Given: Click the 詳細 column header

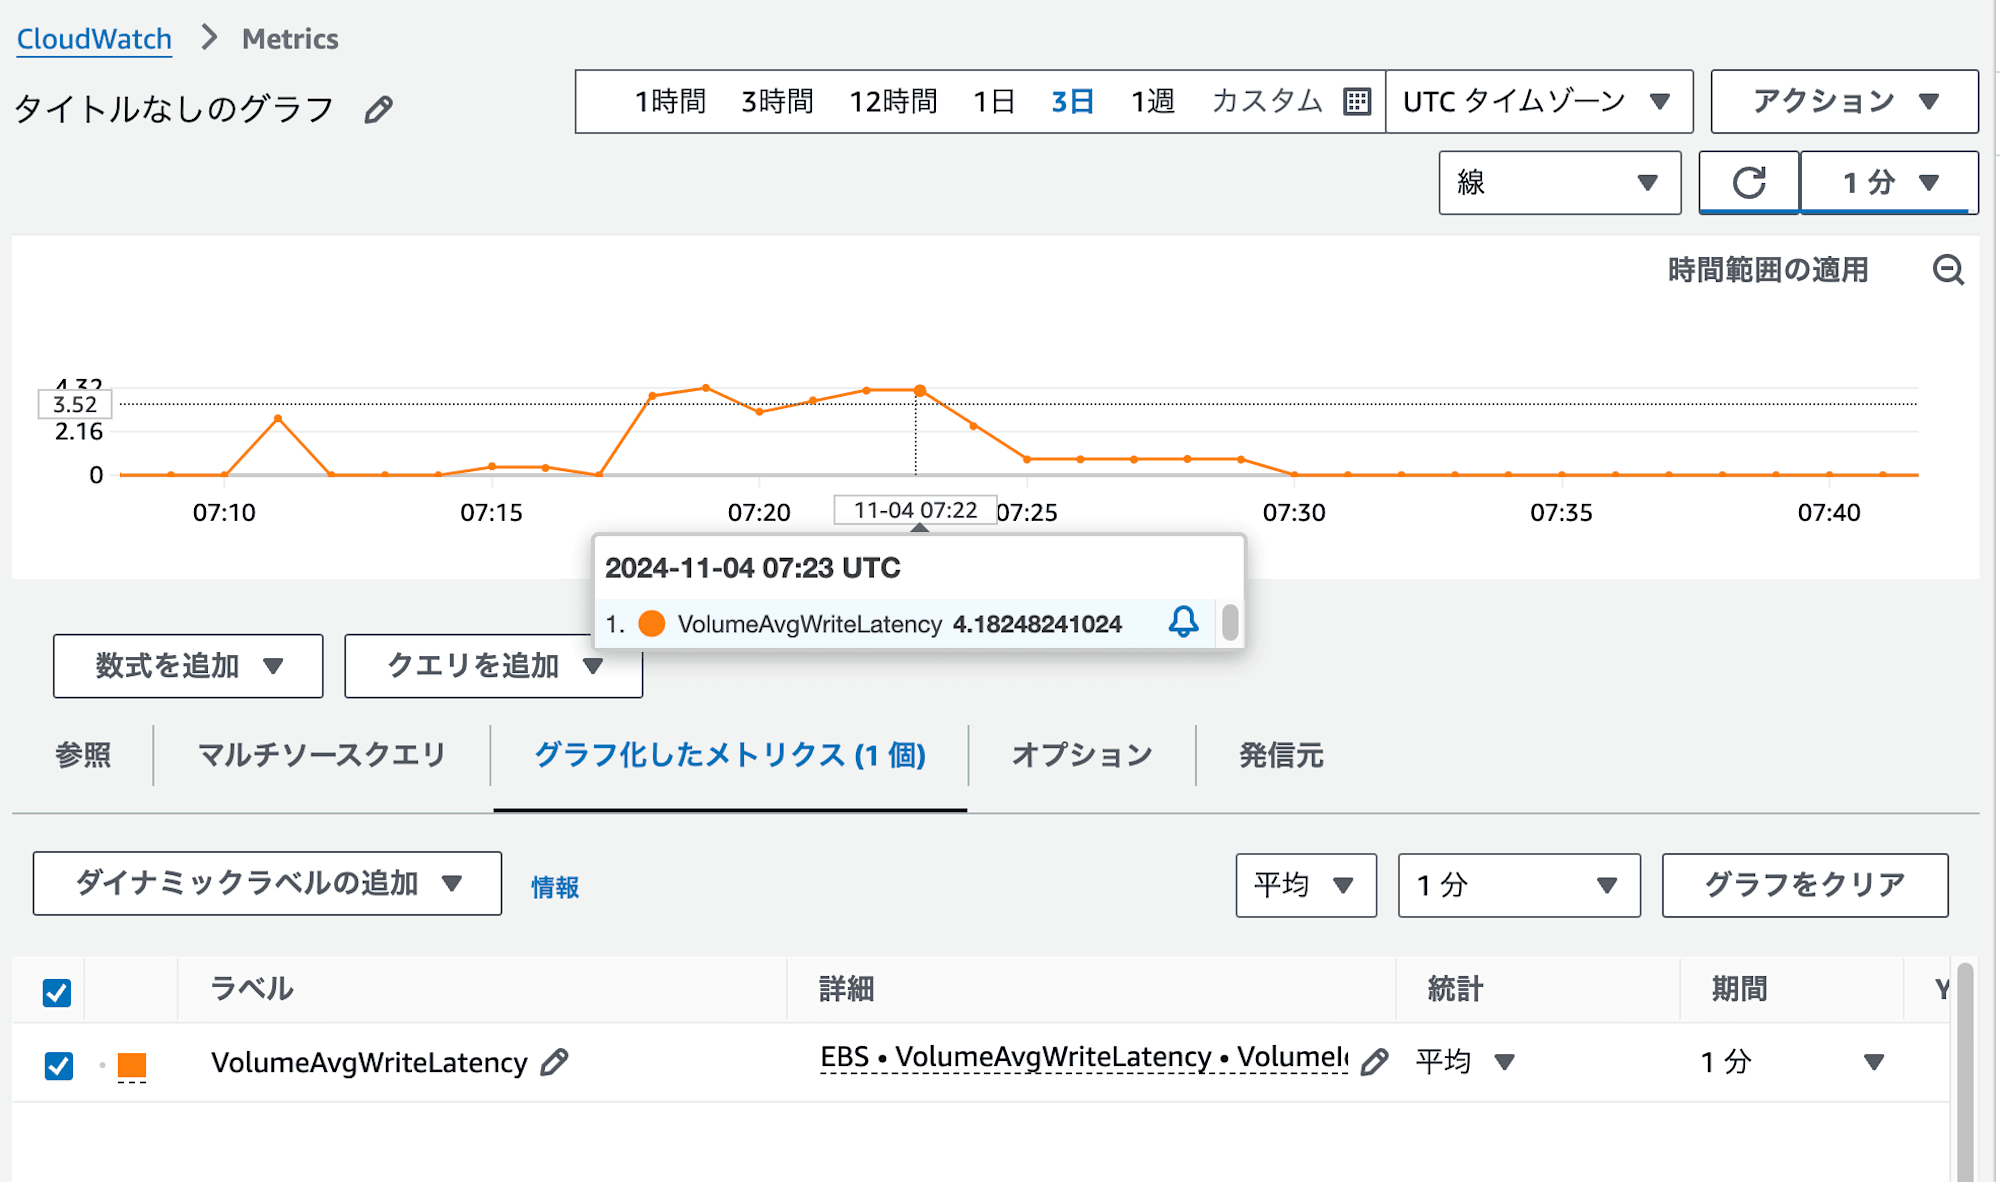Looking at the screenshot, I should (846, 989).
